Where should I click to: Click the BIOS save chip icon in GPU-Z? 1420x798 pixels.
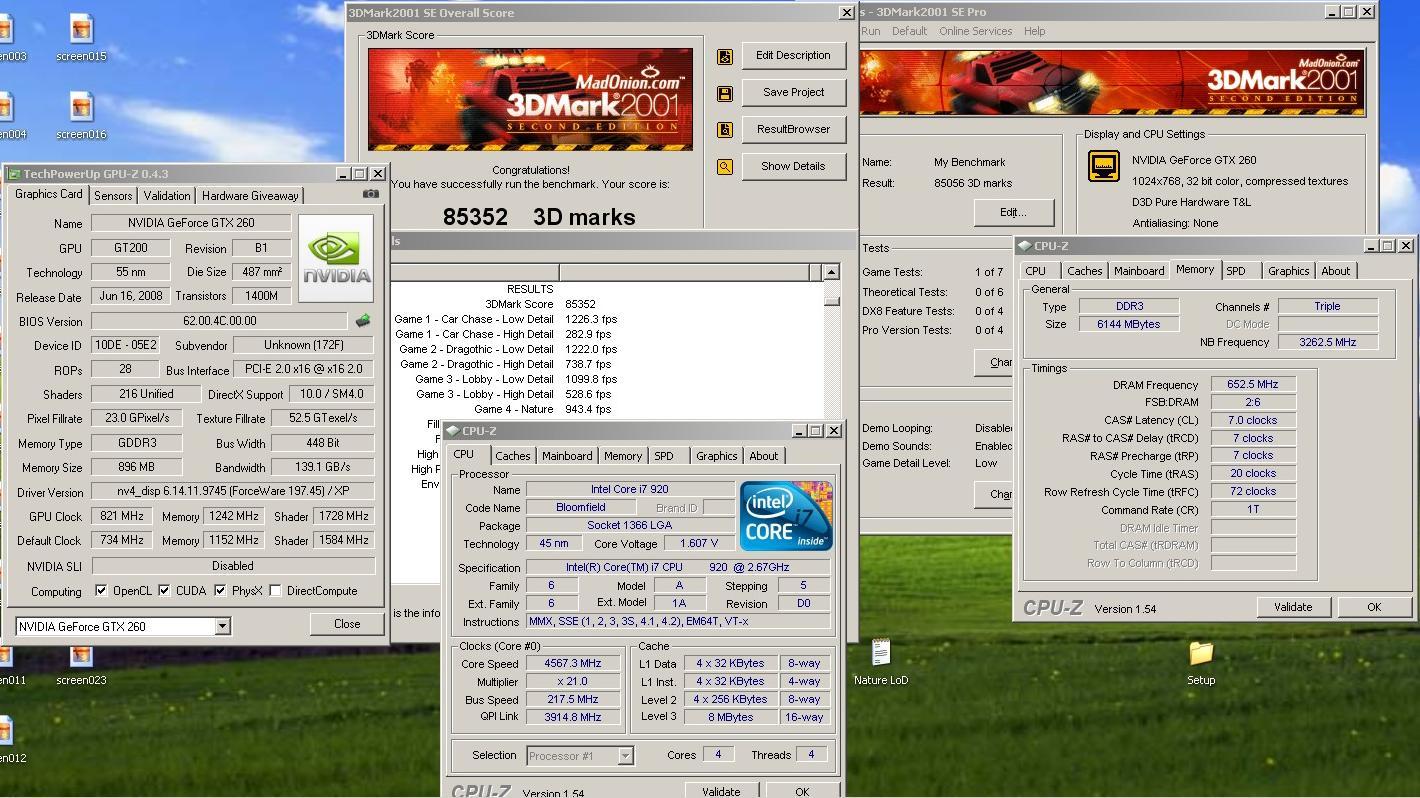pos(363,321)
